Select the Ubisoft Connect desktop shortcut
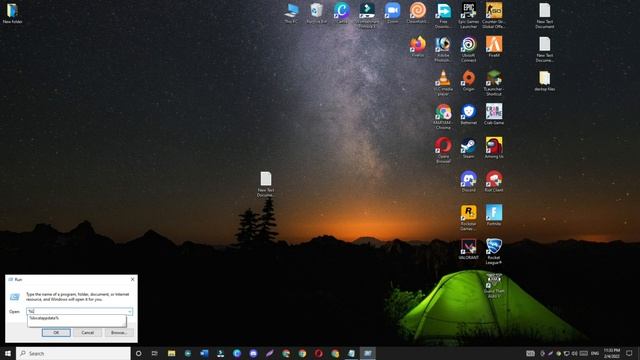640x360 pixels. pos(469,49)
